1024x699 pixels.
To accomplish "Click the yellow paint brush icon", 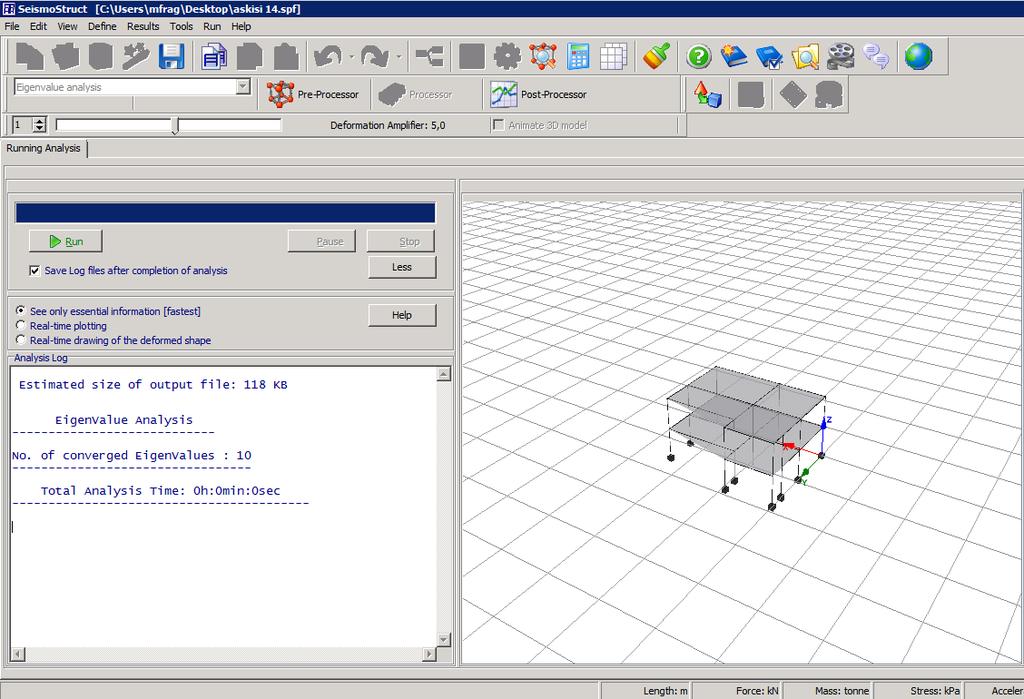I will (x=656, y=56).
